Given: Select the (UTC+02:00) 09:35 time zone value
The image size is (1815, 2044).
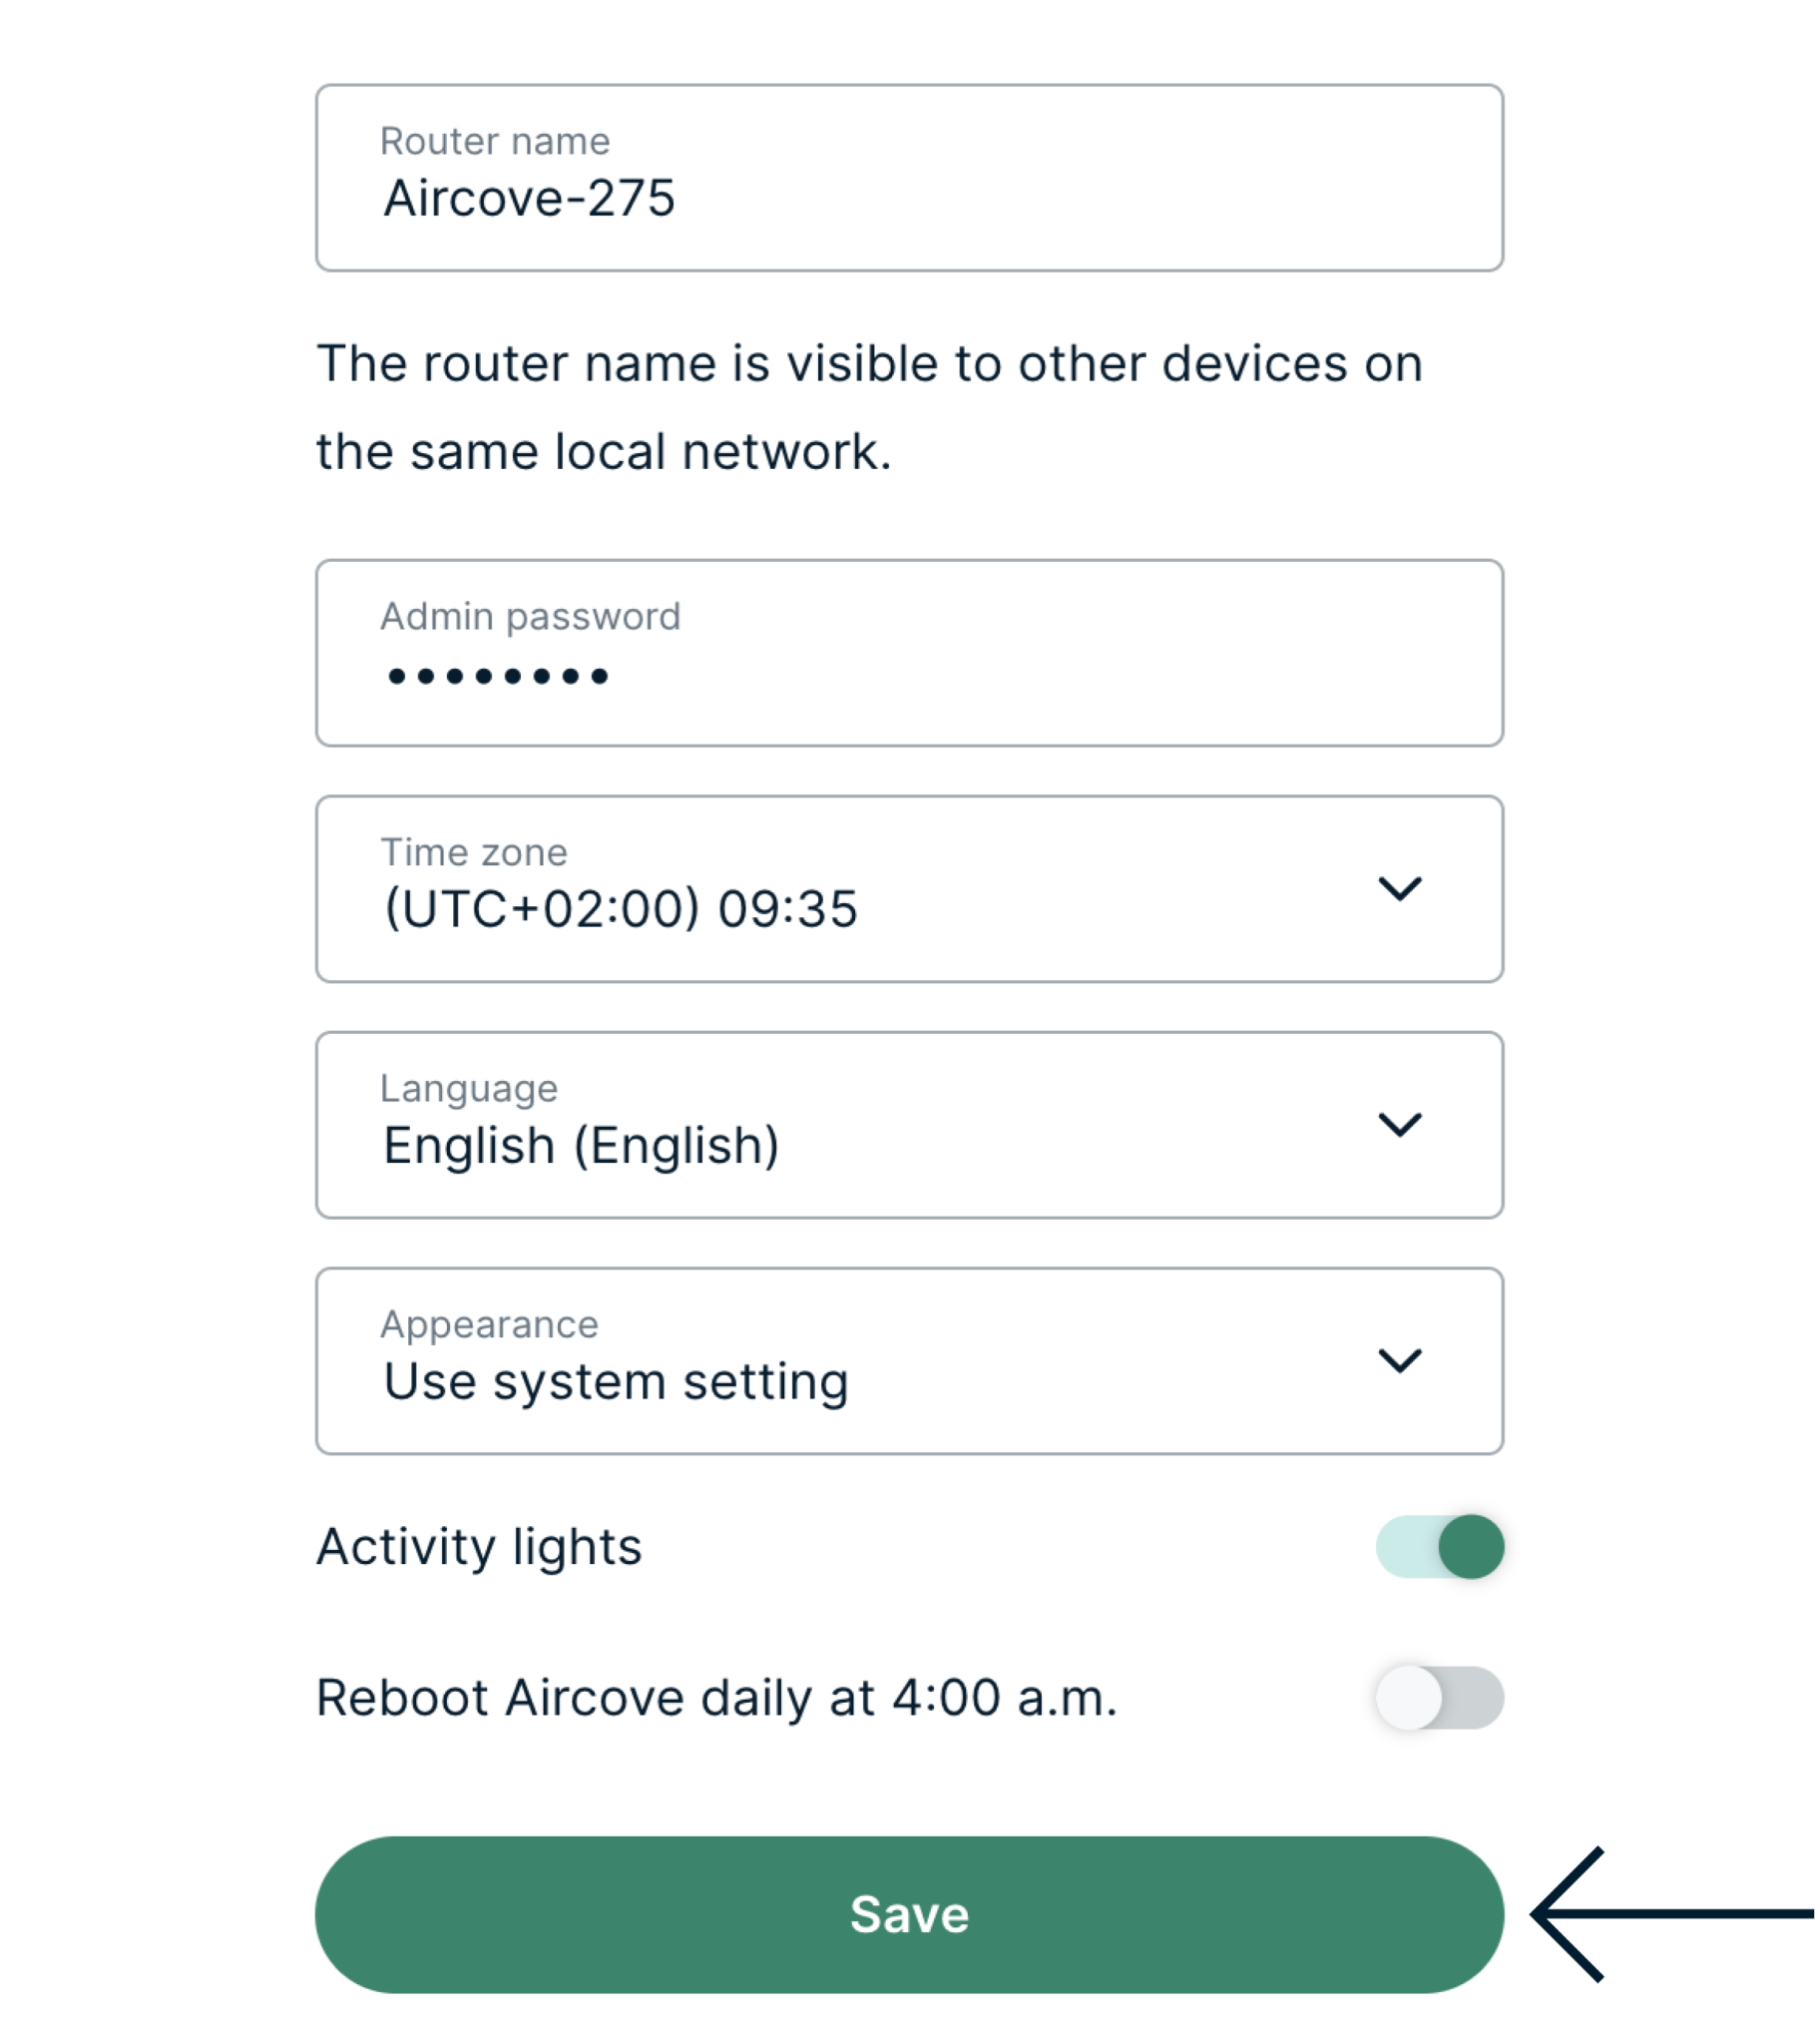Looking at the screenshot, I should pyautogui.click(x=620, y=909).
